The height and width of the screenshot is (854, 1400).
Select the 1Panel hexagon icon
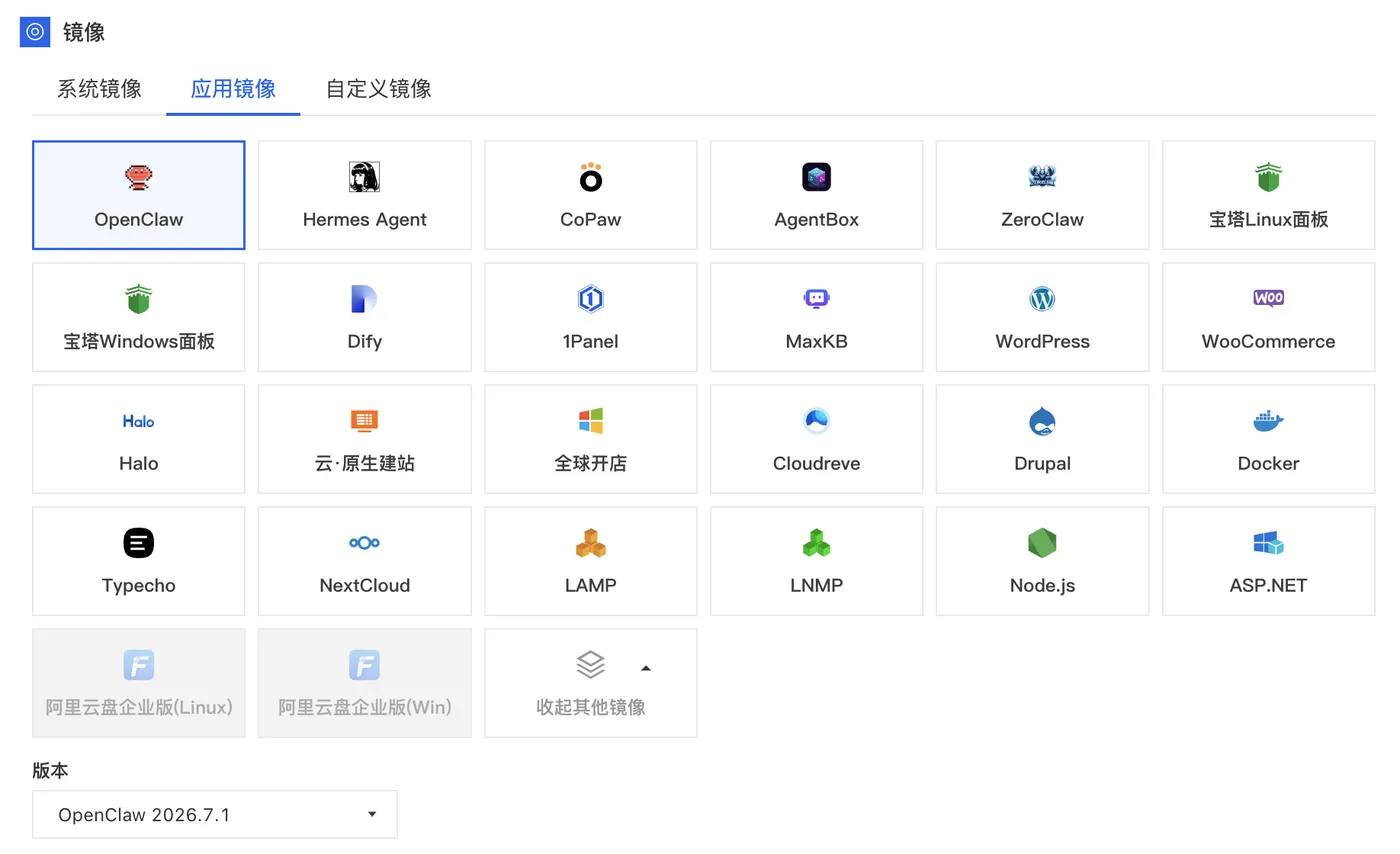pyautogui.click(x=591, y=299)
